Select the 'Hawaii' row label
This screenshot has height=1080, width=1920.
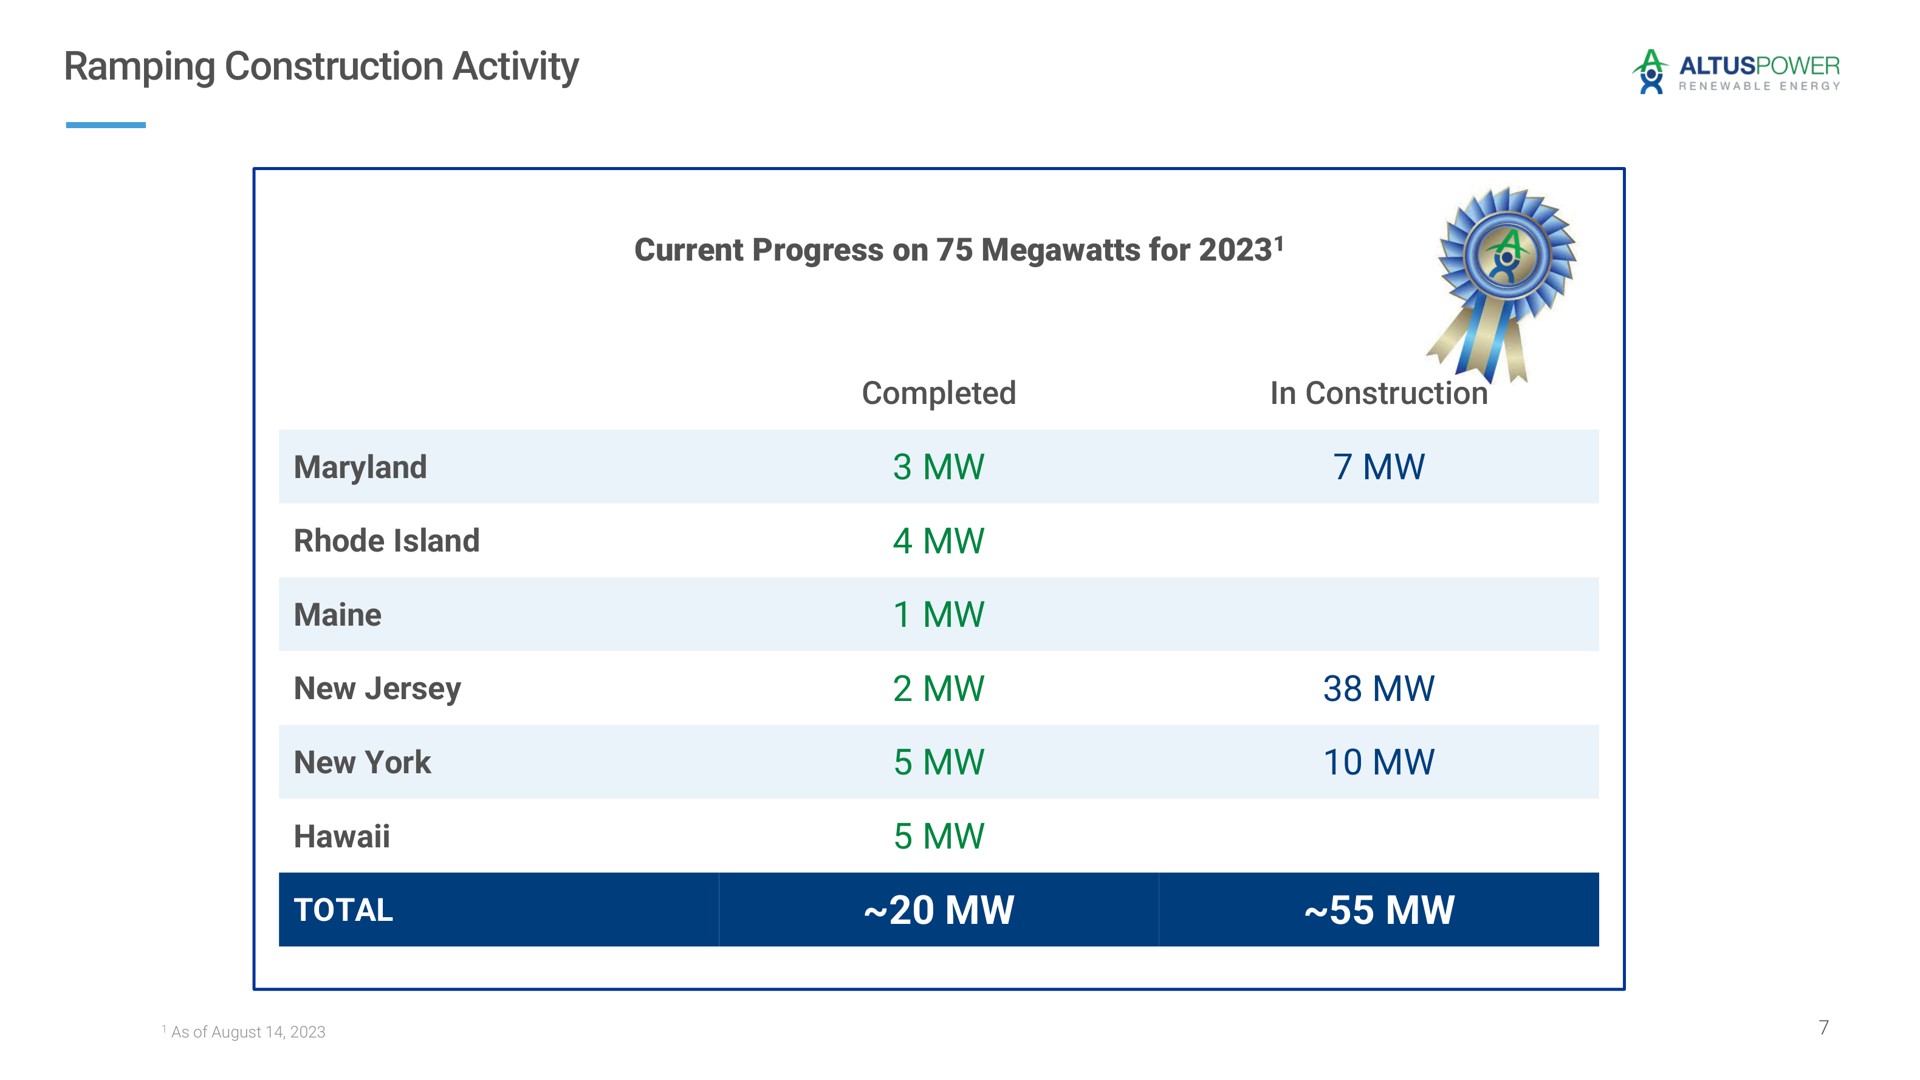[341, 837]
